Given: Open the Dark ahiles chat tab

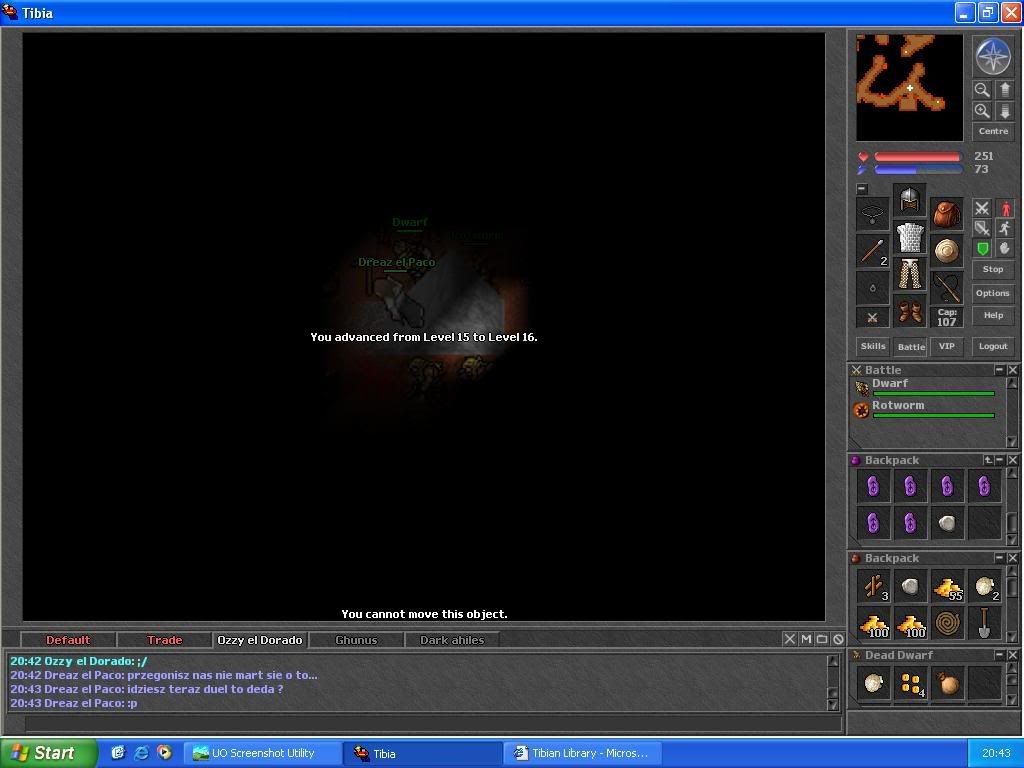Looking at the screenshot, I should 452,640.
